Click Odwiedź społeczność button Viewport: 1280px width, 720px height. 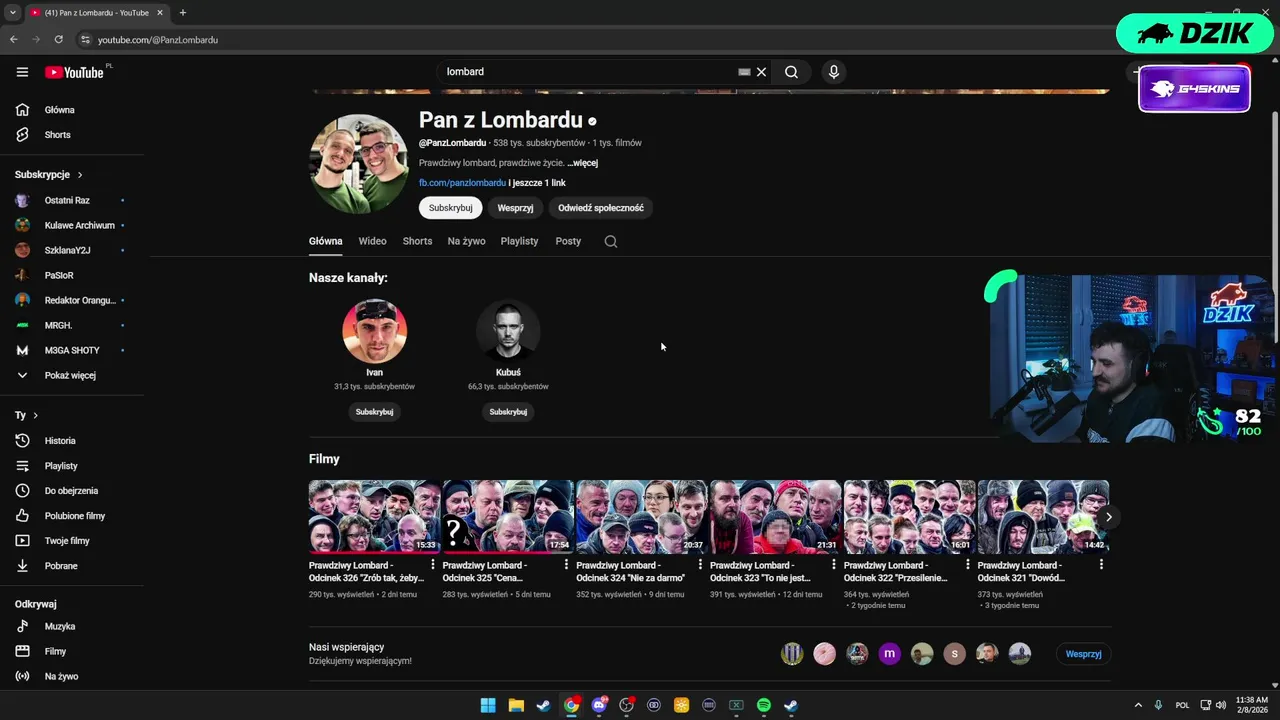click(601, 208)
